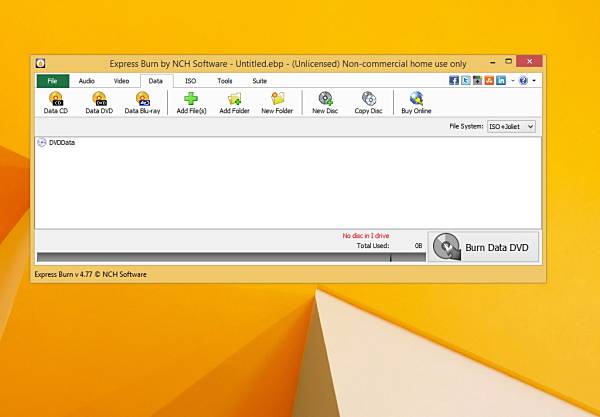Start a New Disc project
Screen dimensions: 600x417
pyautogui.click(x=325, y=103)
